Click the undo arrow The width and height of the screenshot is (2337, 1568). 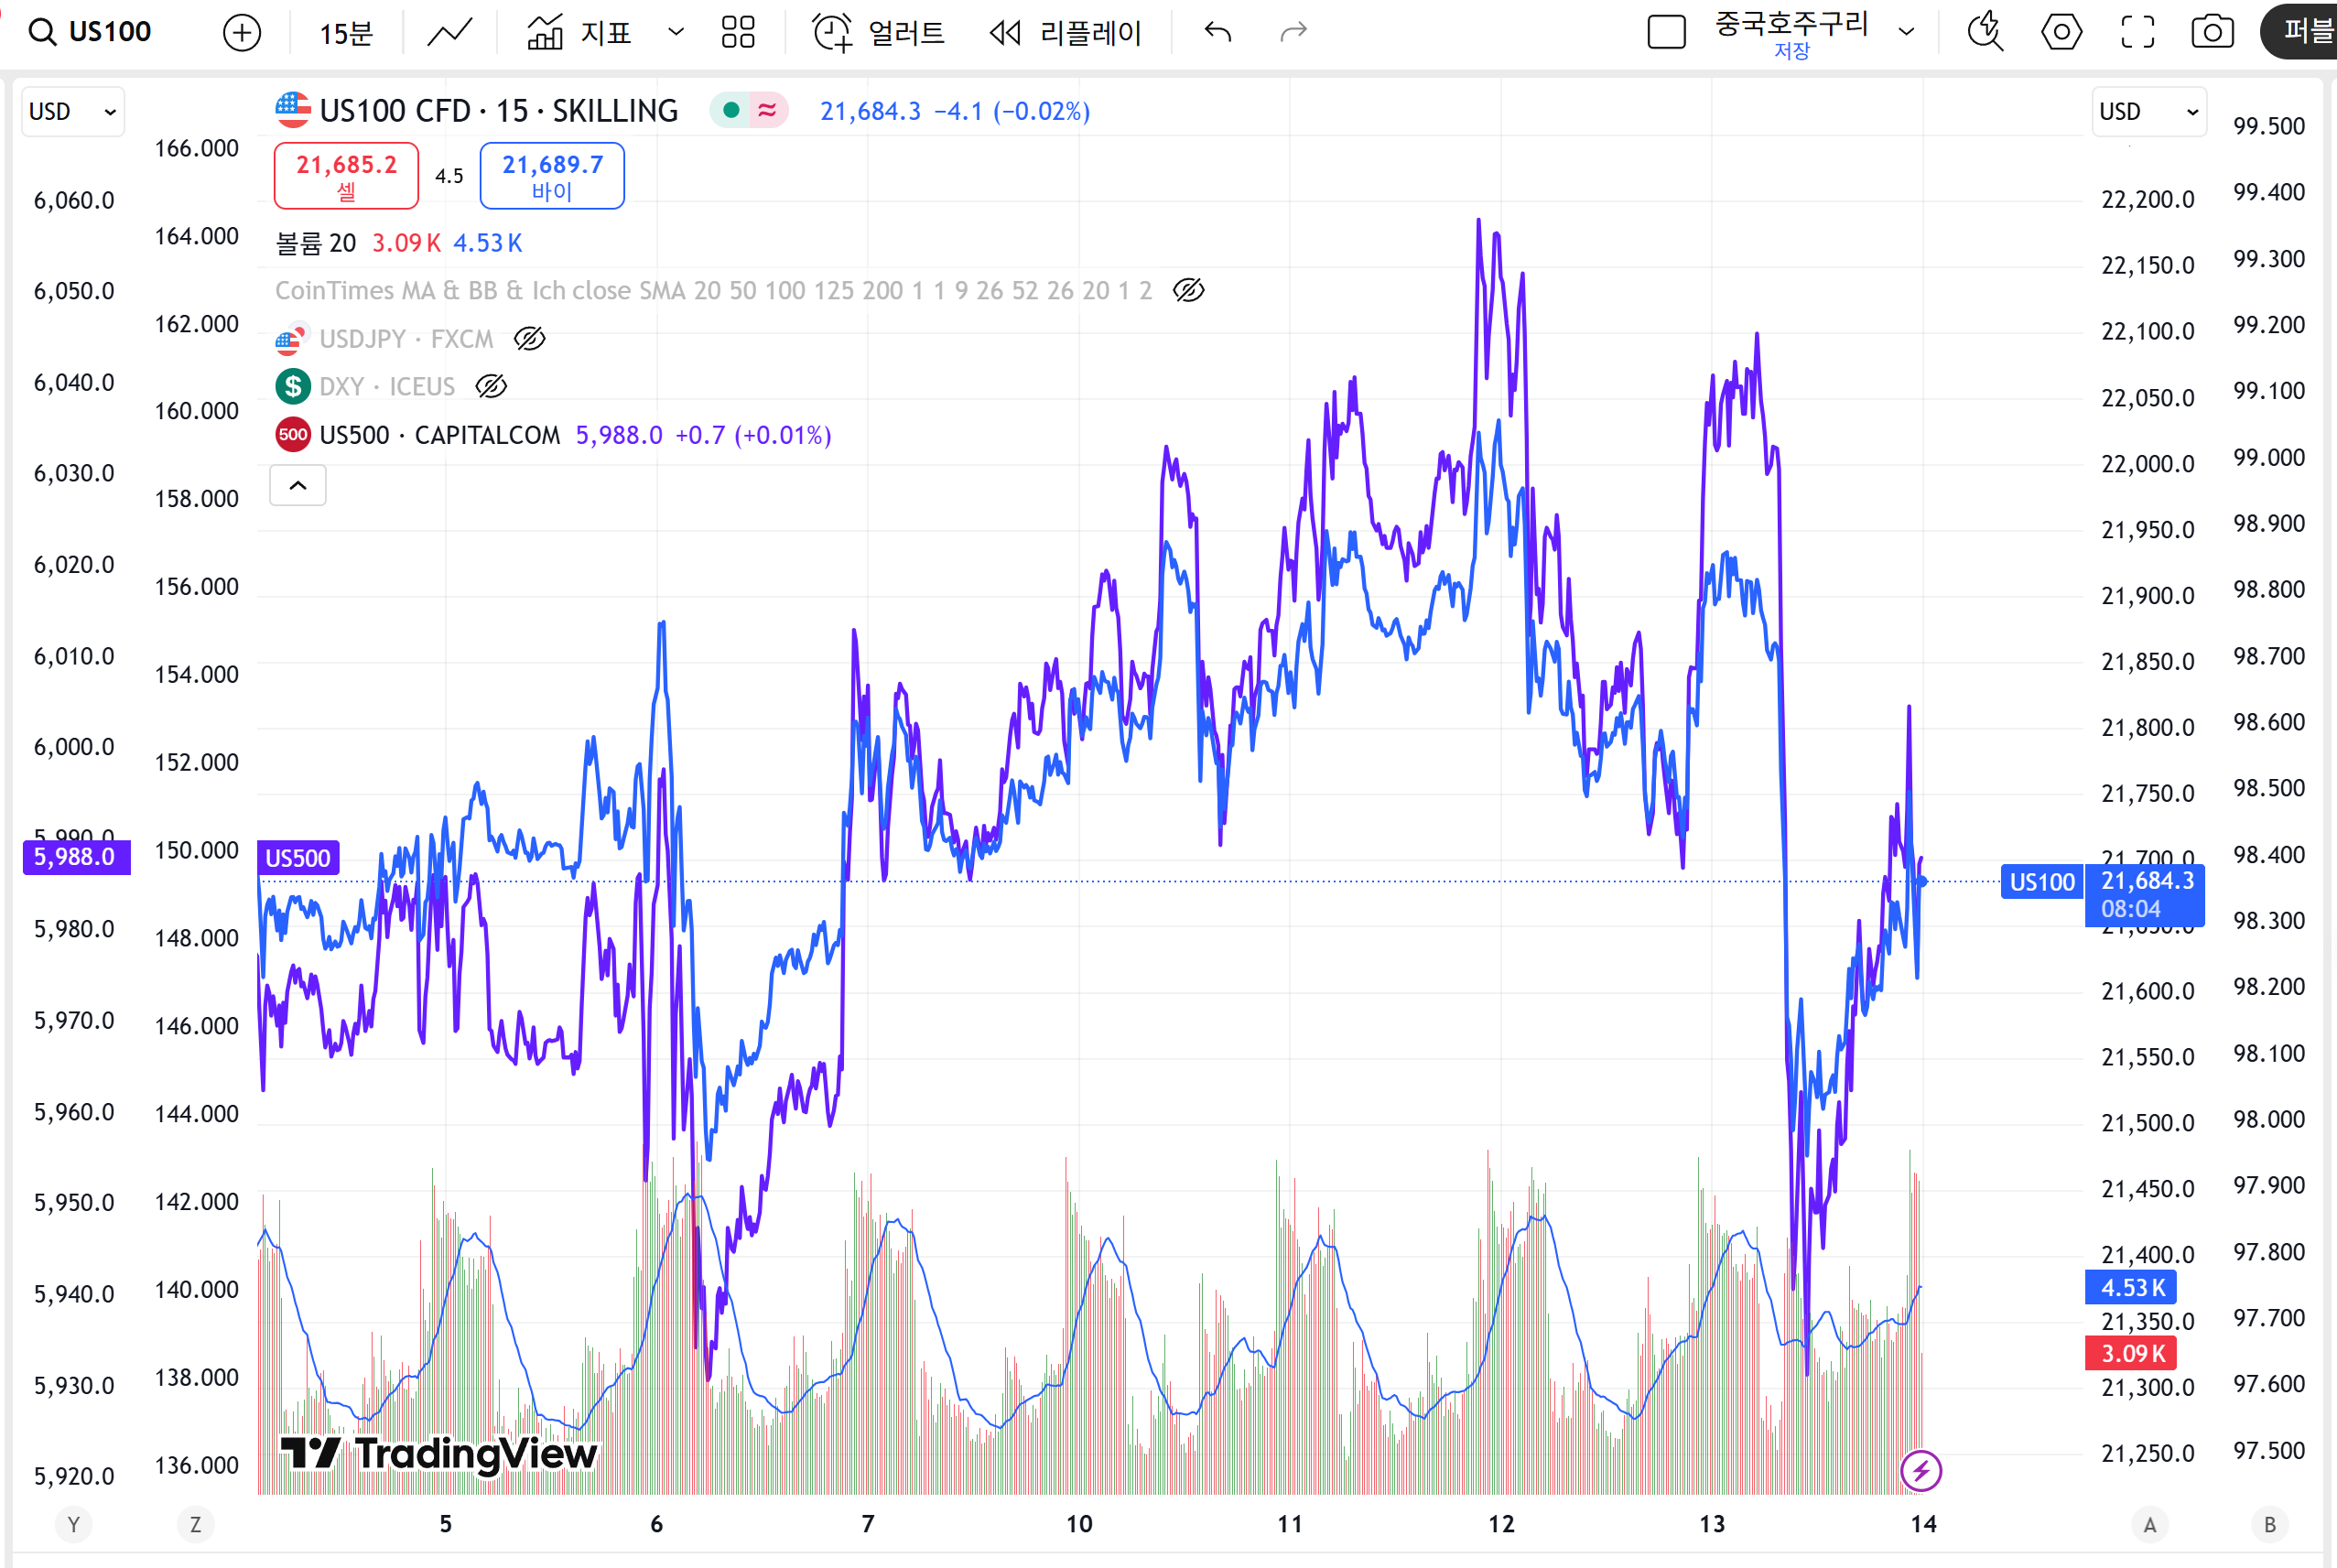click(1217, 33)
